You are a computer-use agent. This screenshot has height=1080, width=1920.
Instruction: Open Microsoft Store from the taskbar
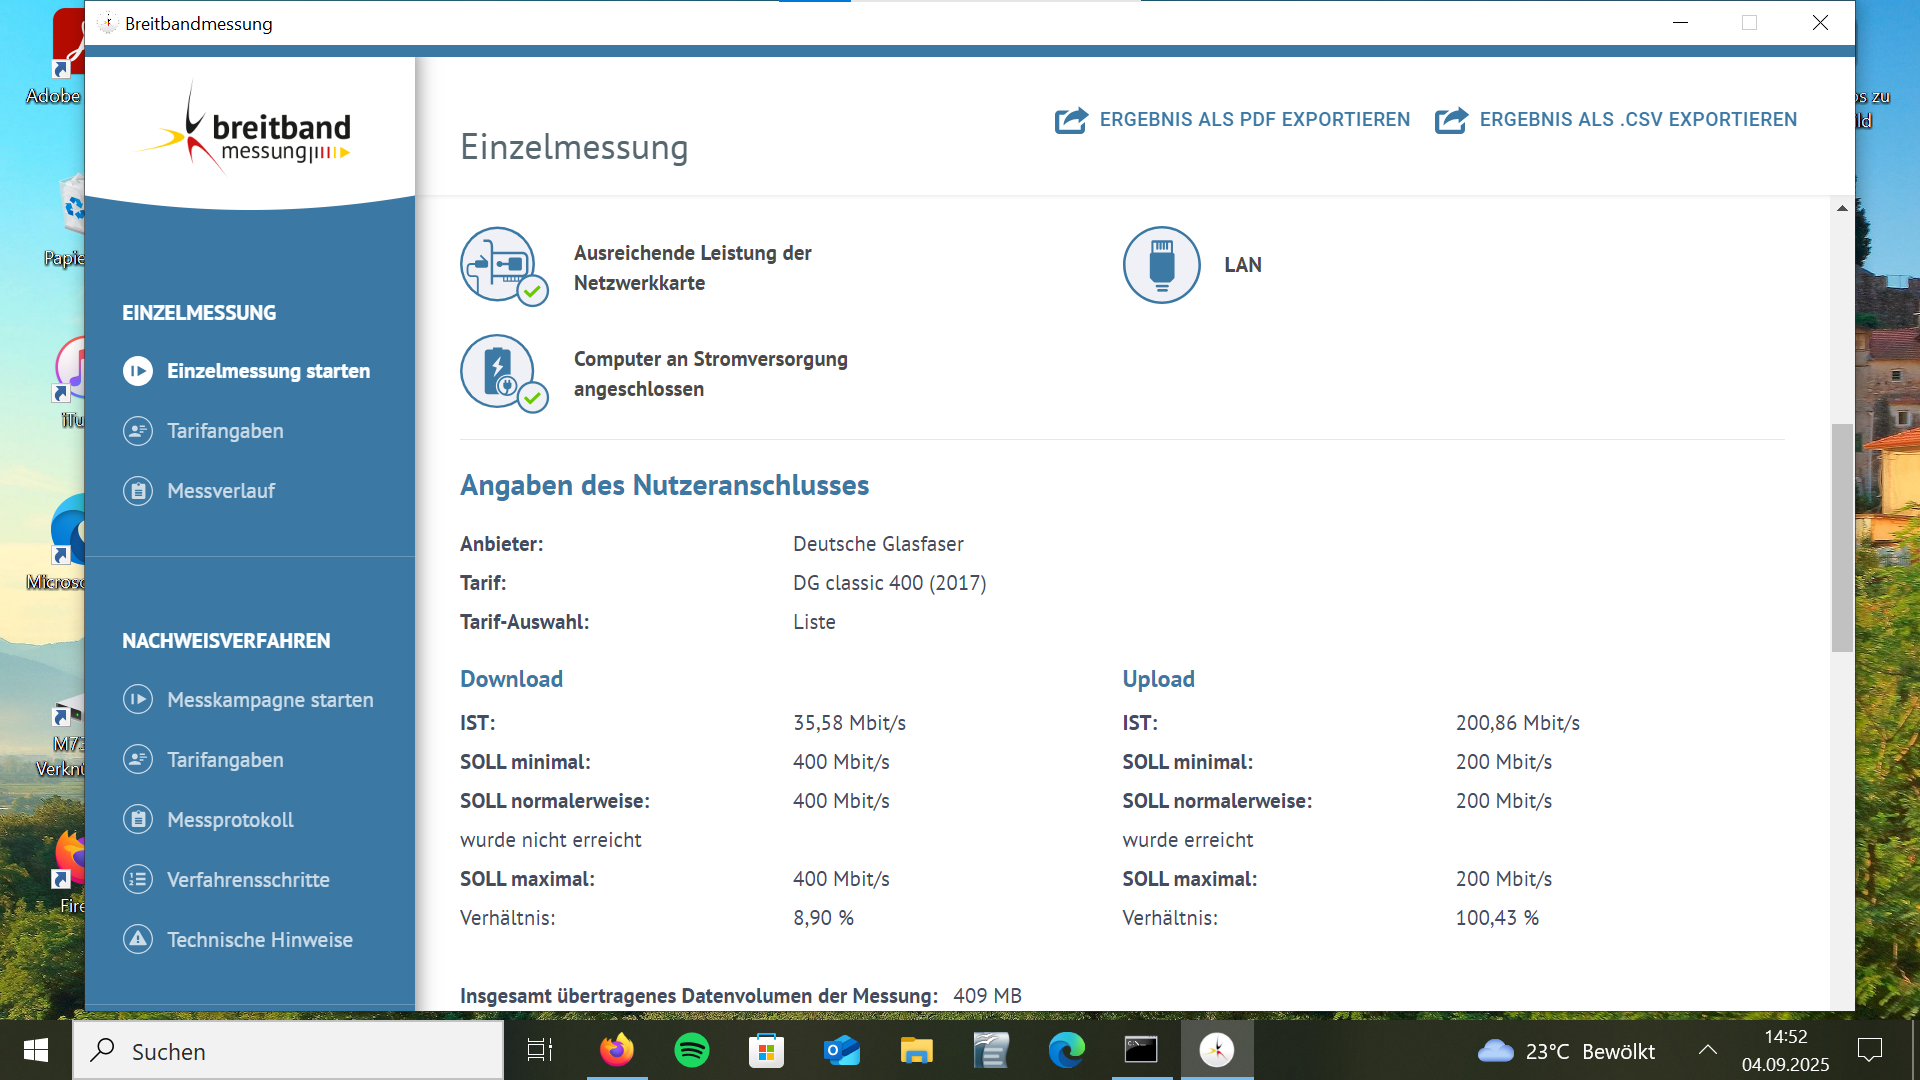tap(767, 1050)
